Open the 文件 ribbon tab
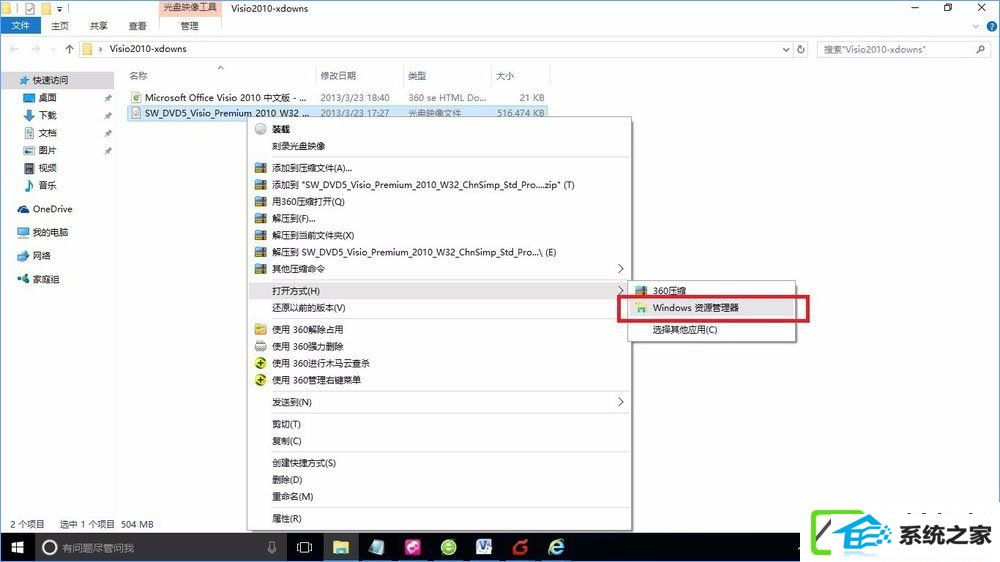 click(20, 26)
